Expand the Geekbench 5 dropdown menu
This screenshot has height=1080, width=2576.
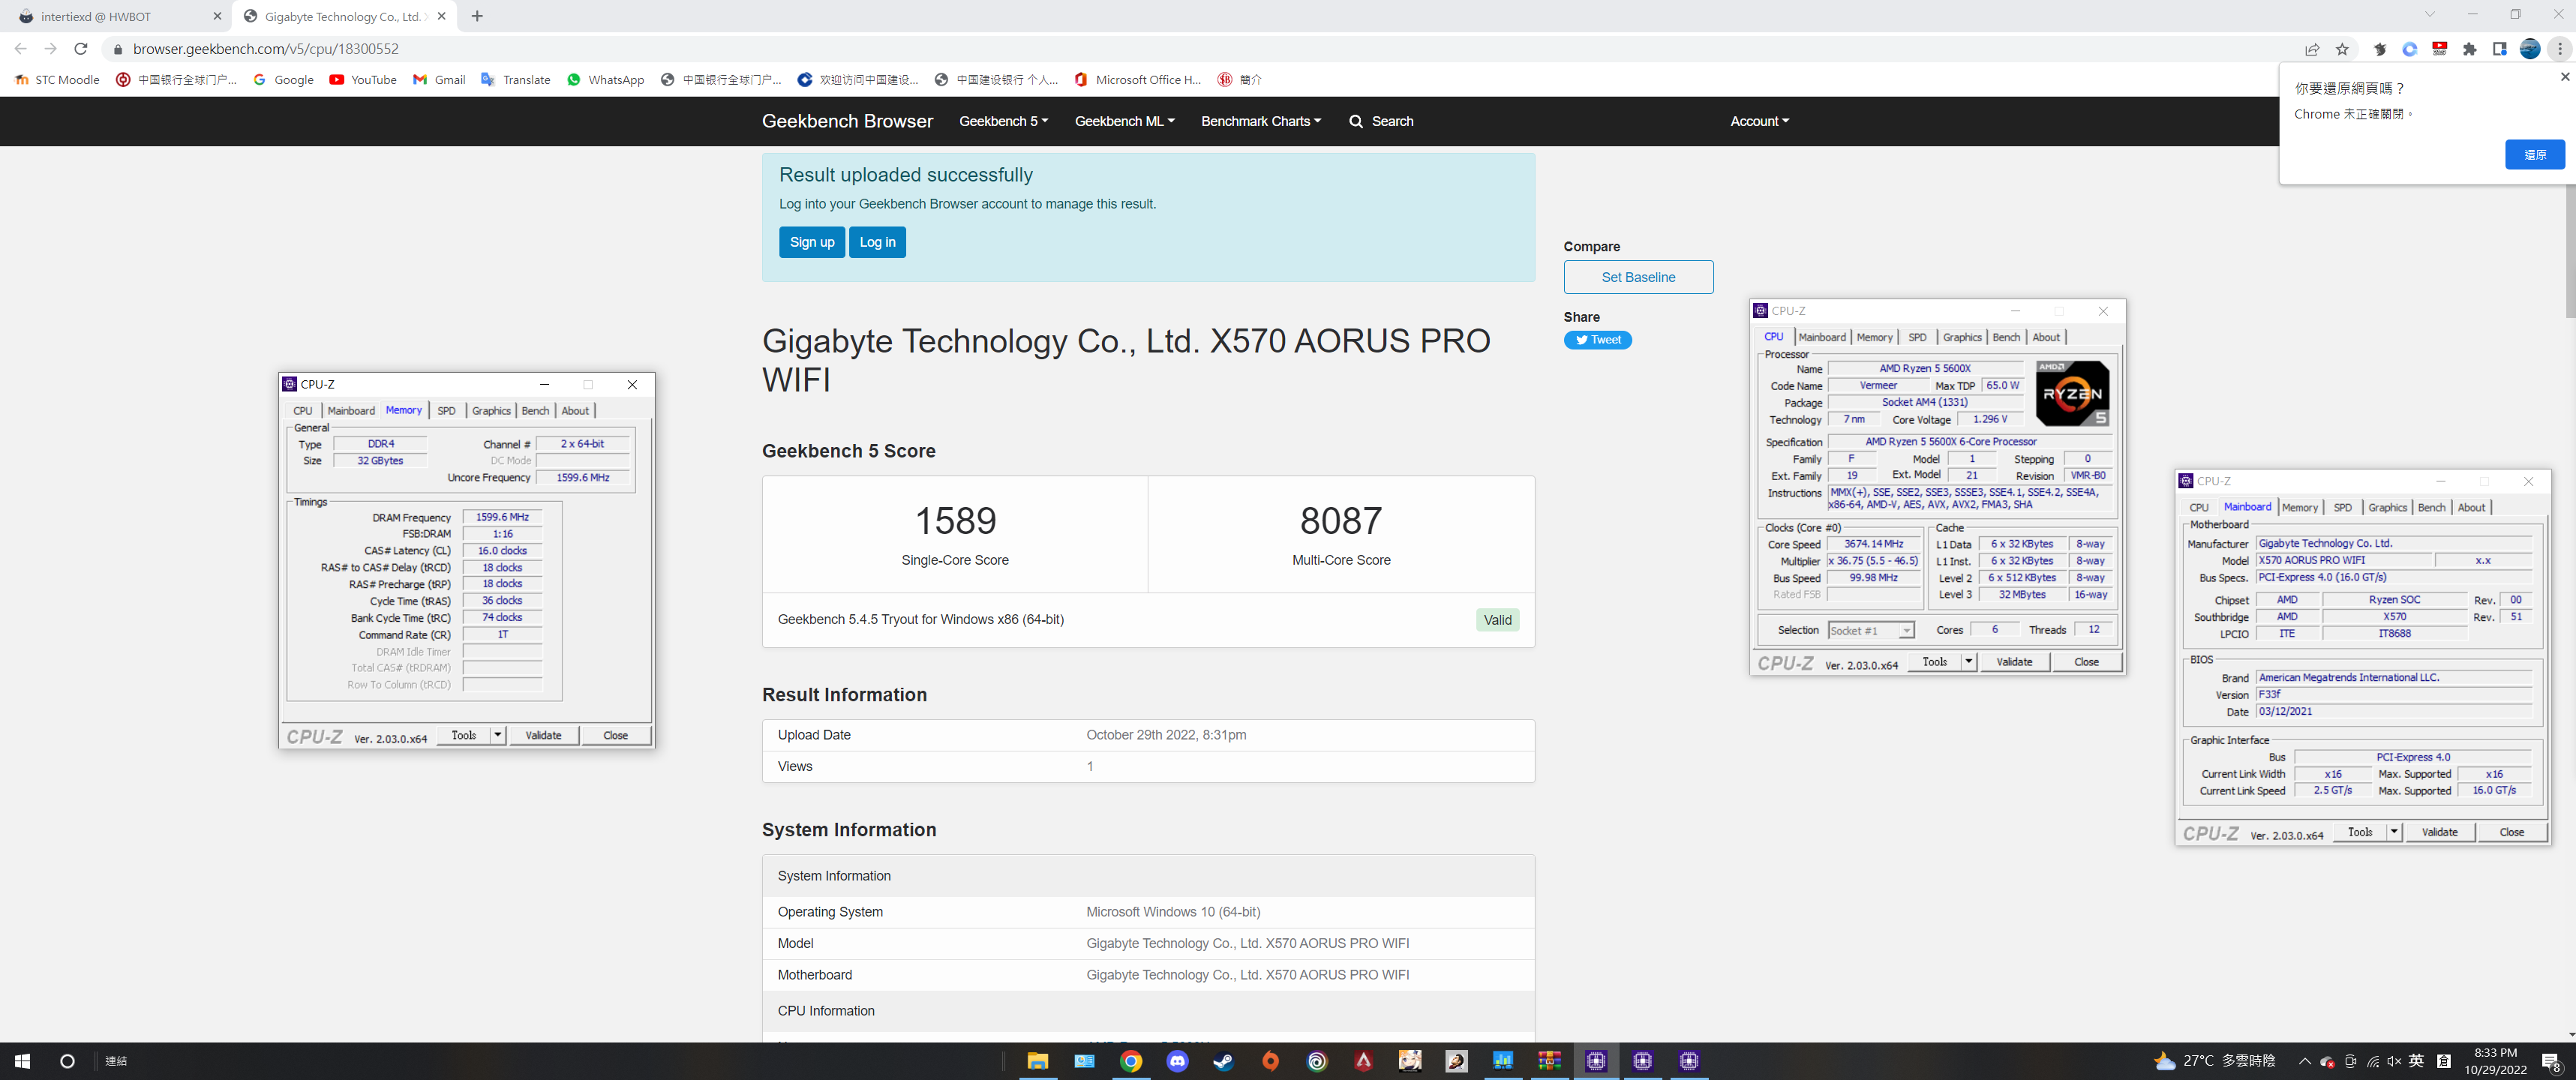(1003, 121)
